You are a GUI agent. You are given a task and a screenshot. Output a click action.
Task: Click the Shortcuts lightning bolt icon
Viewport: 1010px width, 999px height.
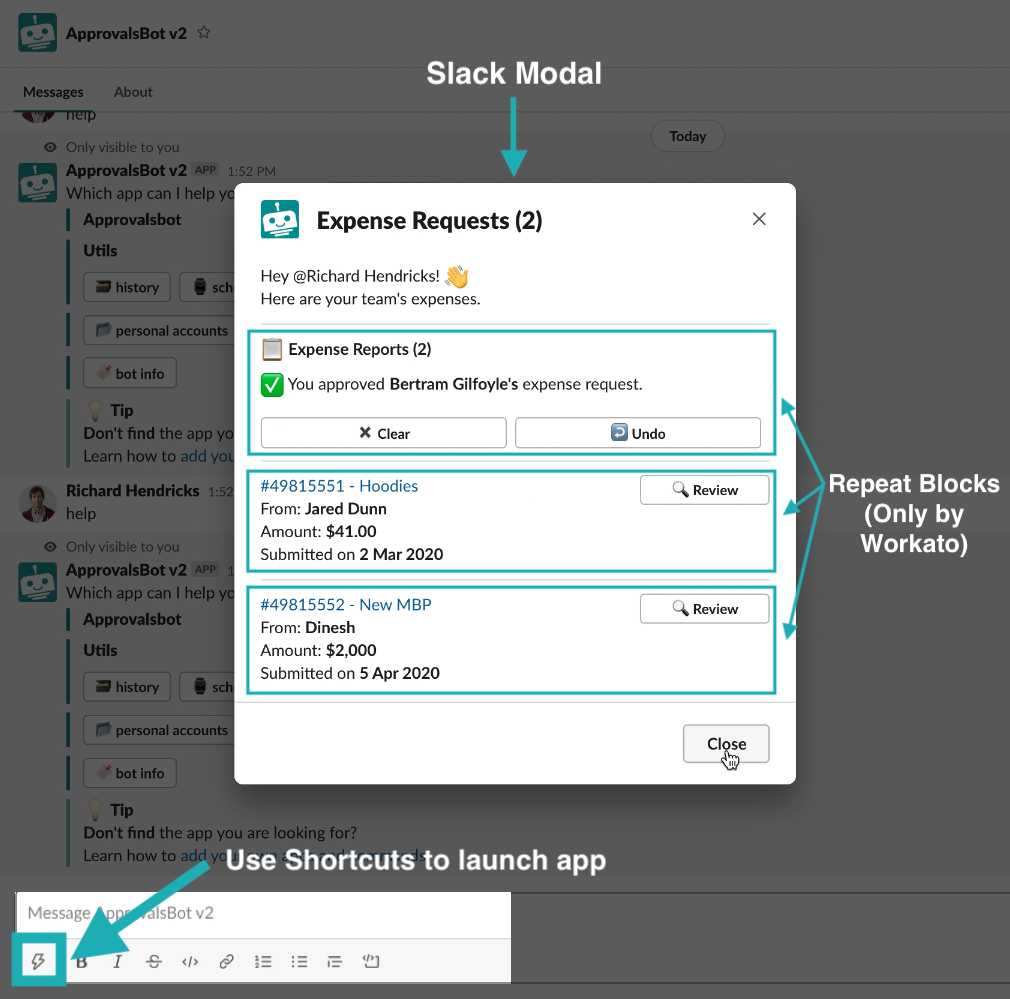click(x=38, y=961)
